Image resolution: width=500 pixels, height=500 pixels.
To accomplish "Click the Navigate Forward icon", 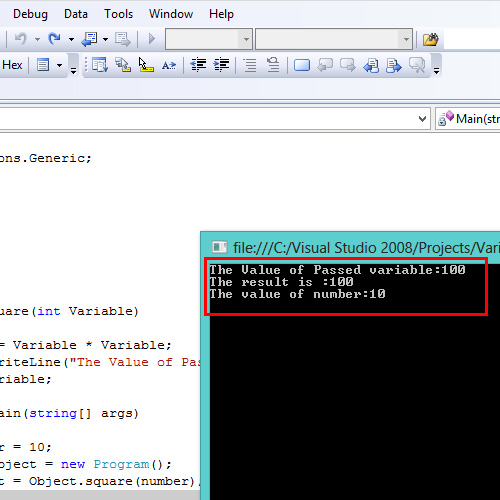I will click(123, 39).
